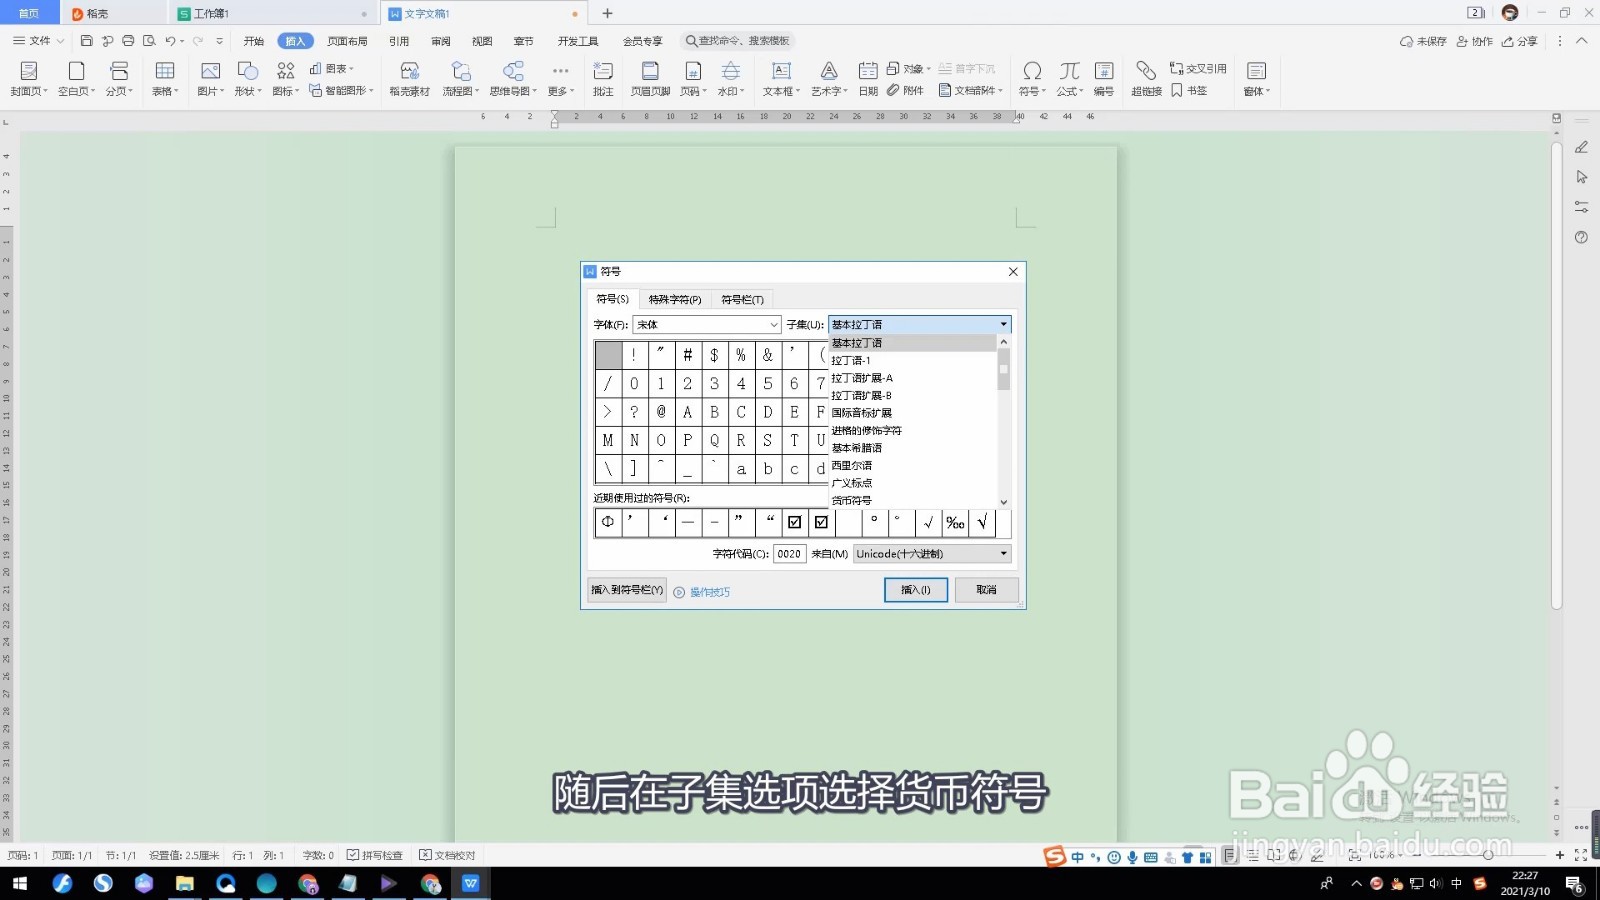Open the 窗体 form controls dropdown
Viewport: 1600px width, 900px height.
(1257, 78)
